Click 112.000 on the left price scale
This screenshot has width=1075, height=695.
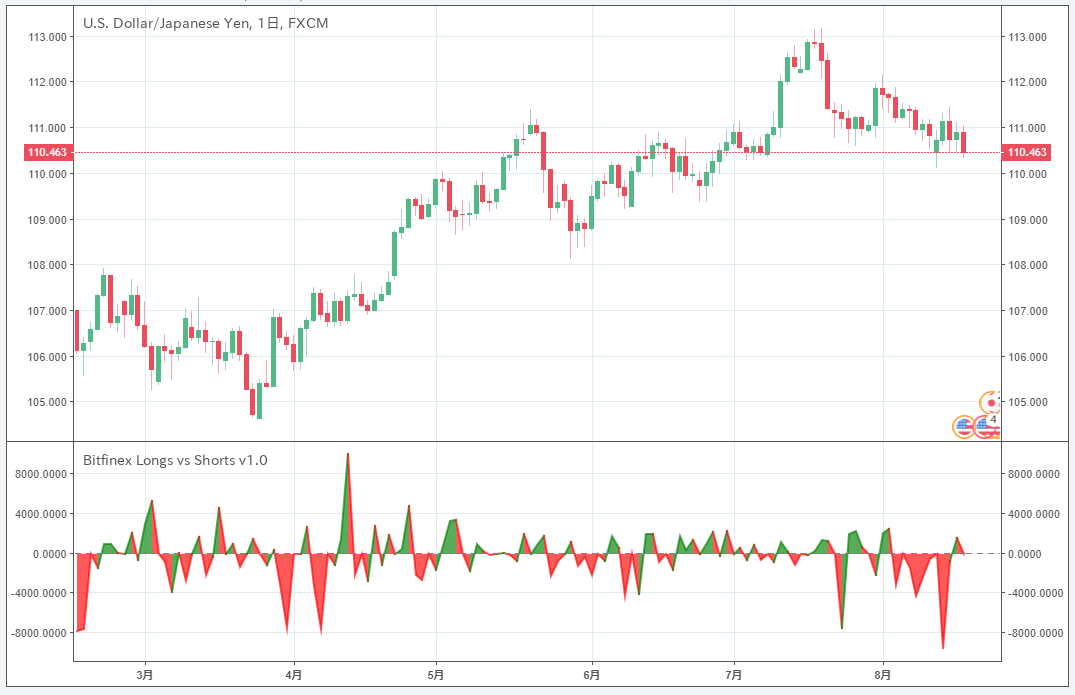click(47, 82)
